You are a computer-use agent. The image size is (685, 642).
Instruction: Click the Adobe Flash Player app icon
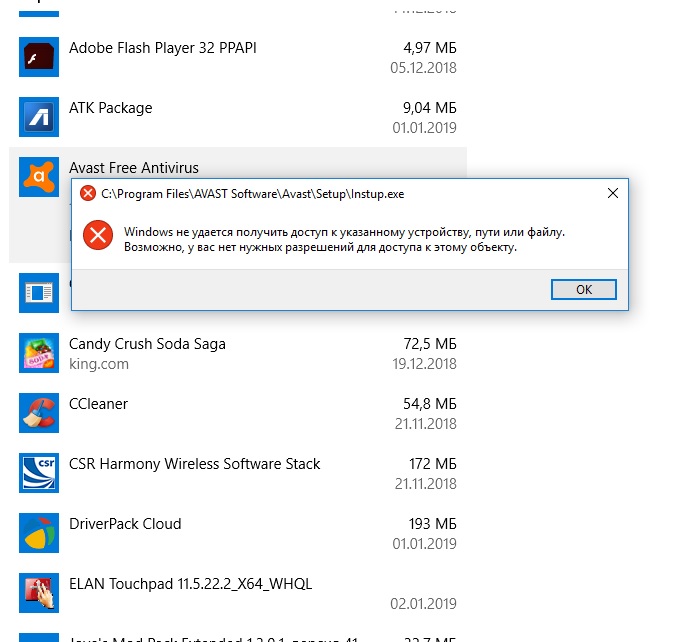(39, 57)
